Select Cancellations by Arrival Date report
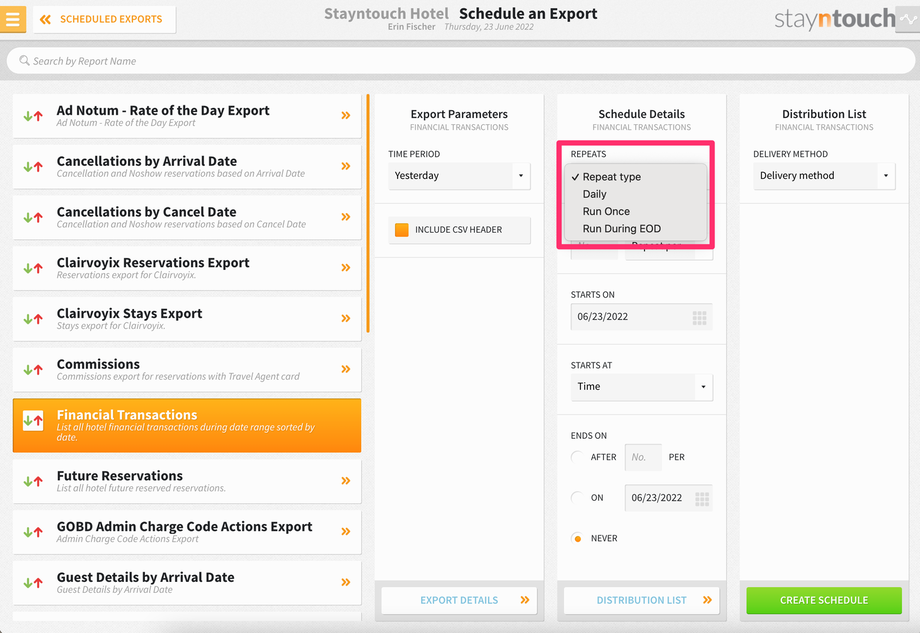920x633 pixels. point(187,167)
